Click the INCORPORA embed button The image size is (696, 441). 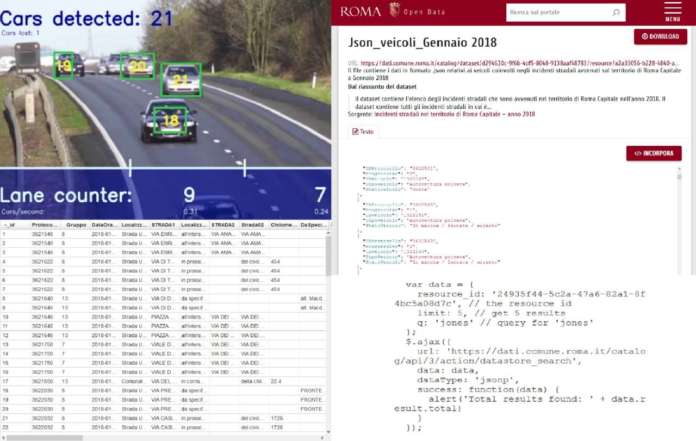pos(654,153)
